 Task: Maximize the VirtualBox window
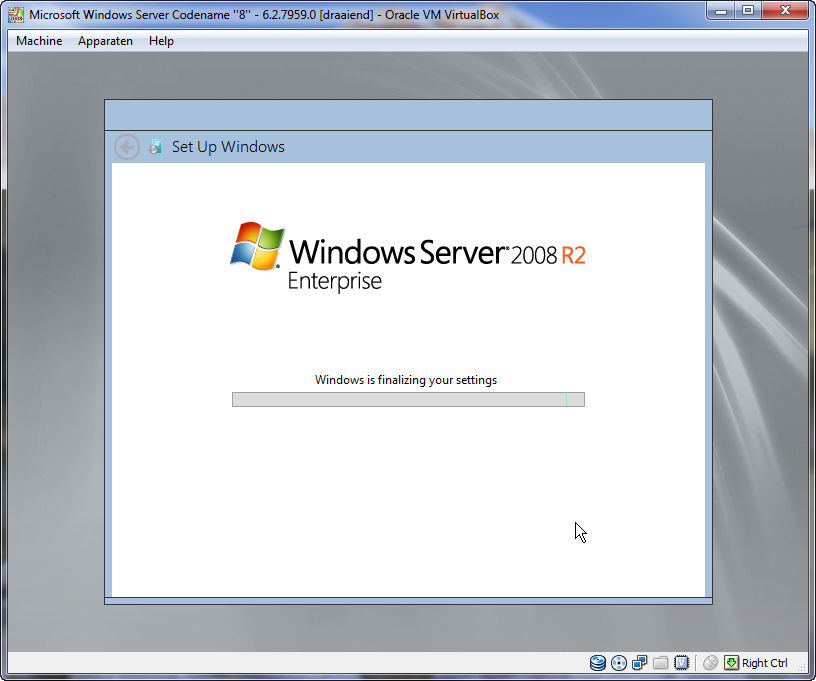tap(748, 11)
